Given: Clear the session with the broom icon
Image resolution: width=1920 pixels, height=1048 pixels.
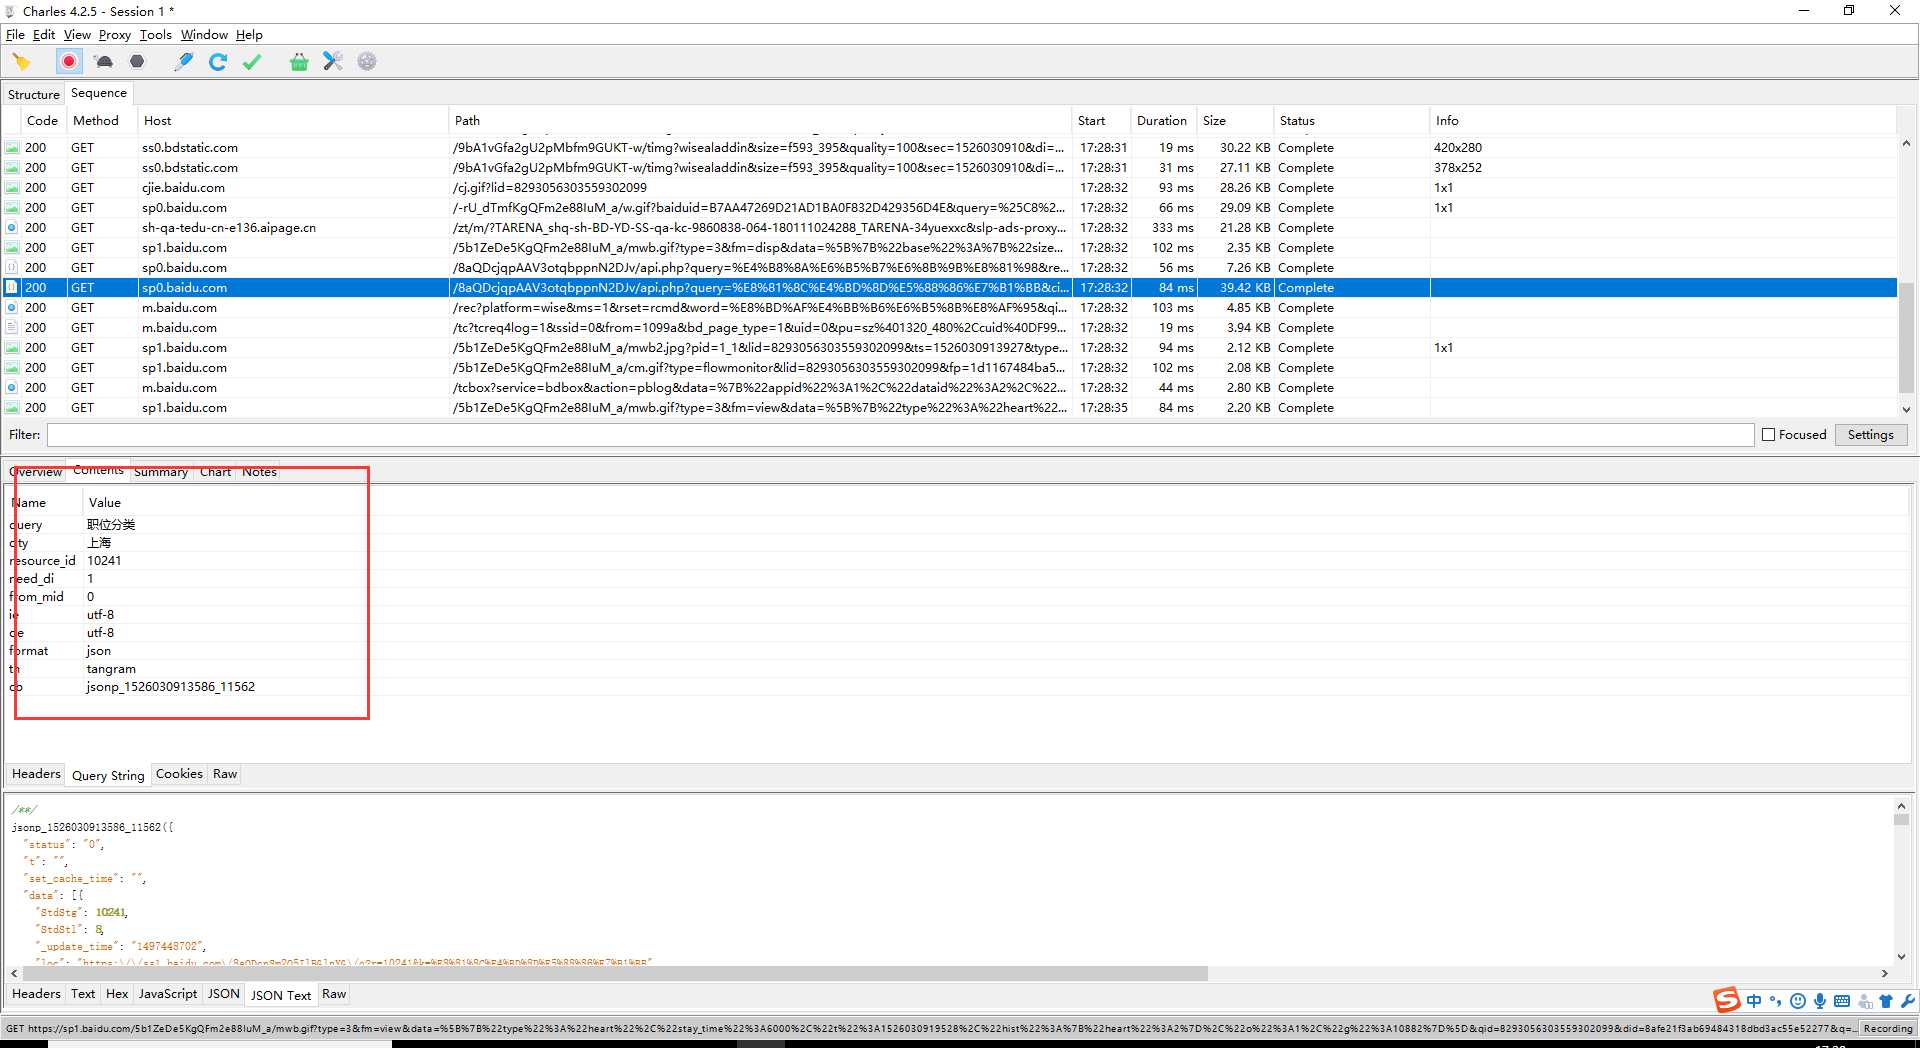Looking at the screenshot, I should pyautogui.click(x=21, y=62).
